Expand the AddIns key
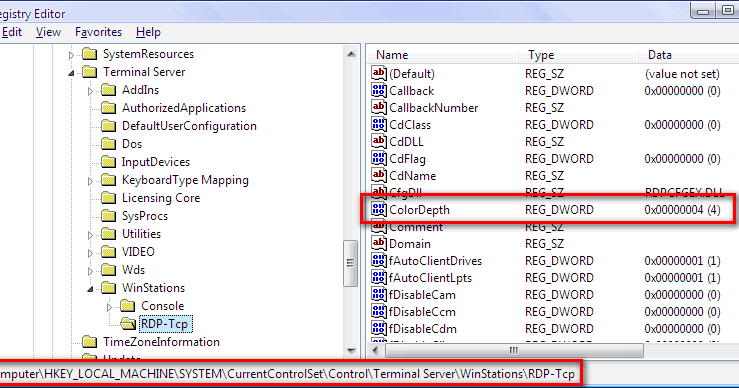This screenshot has width=739, height=388. tap(90, 91)
